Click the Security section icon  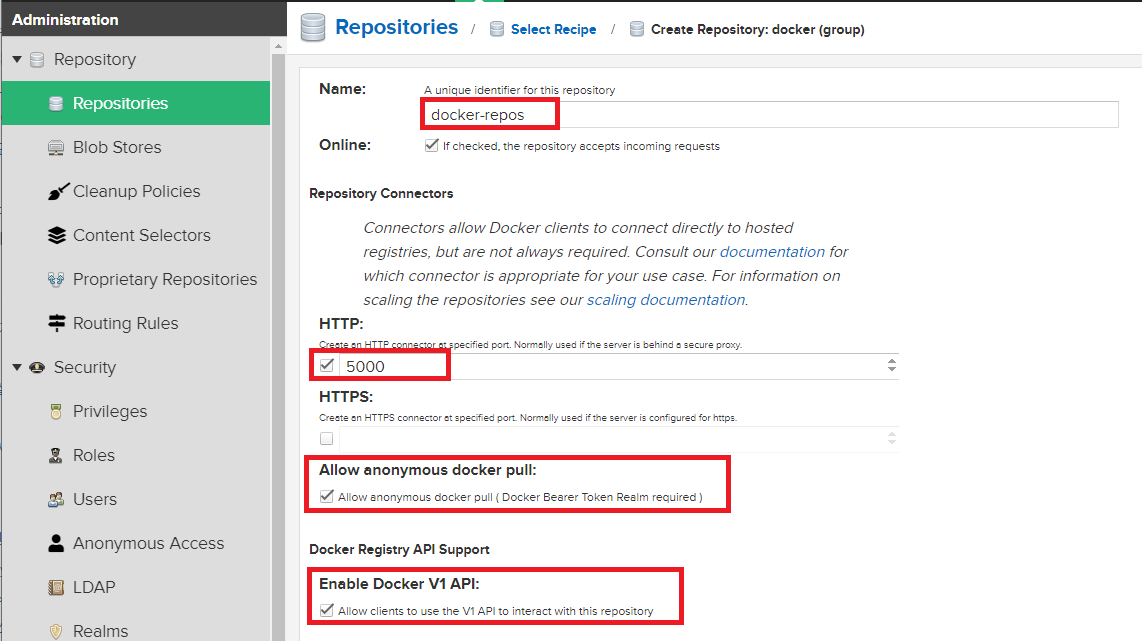coord(37,368)
